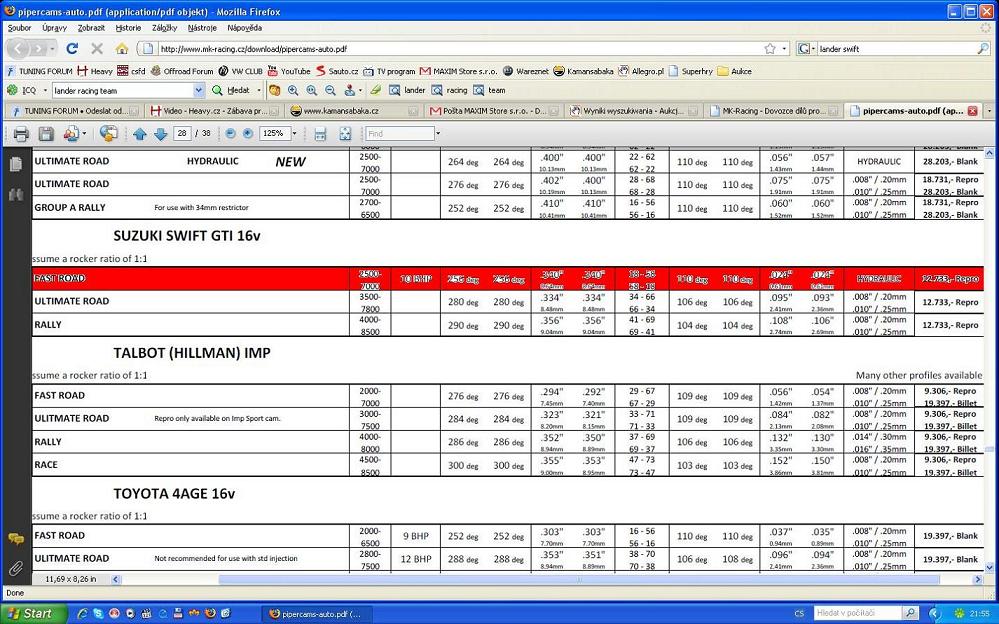Viewport: 999px width, 624px height.
Task: Click the PDF Print icon
Action: pos(21,134)
